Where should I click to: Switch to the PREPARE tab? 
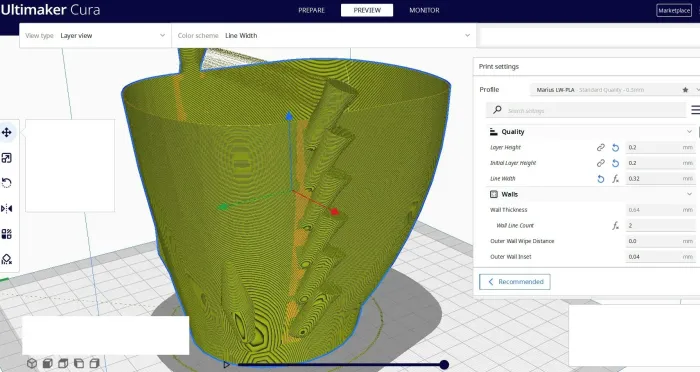pos(312,10)
